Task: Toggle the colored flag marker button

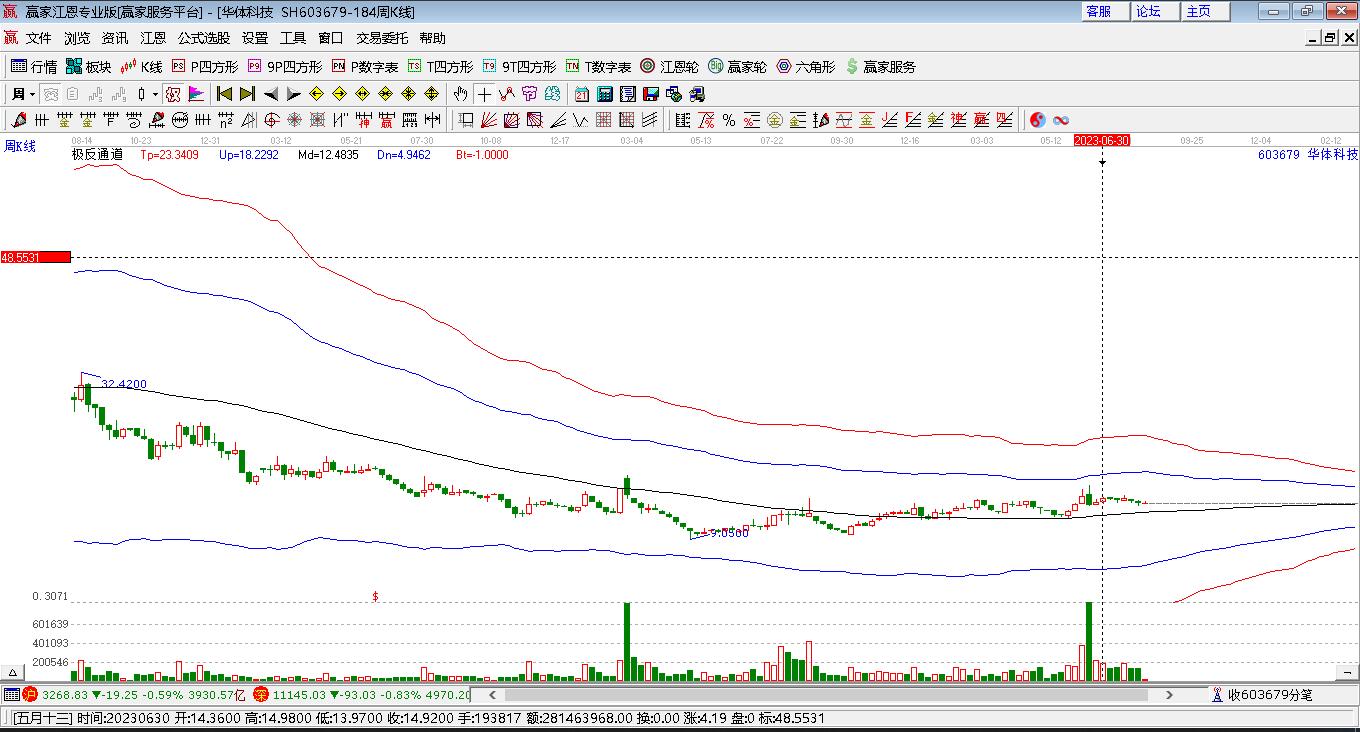Action: (x=196, y=94)
